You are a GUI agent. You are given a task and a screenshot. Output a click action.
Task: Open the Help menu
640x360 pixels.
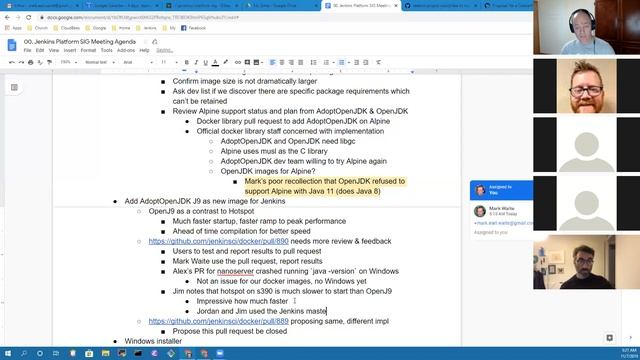144,50
